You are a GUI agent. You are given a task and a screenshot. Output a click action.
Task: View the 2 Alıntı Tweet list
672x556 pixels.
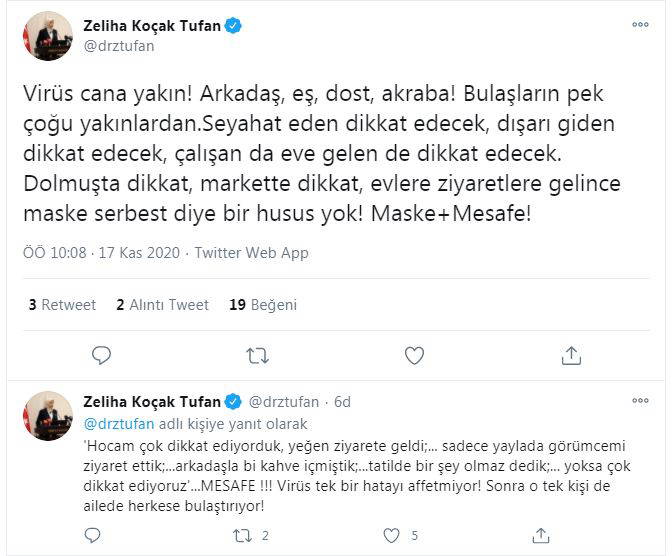[x=162, y=305]
